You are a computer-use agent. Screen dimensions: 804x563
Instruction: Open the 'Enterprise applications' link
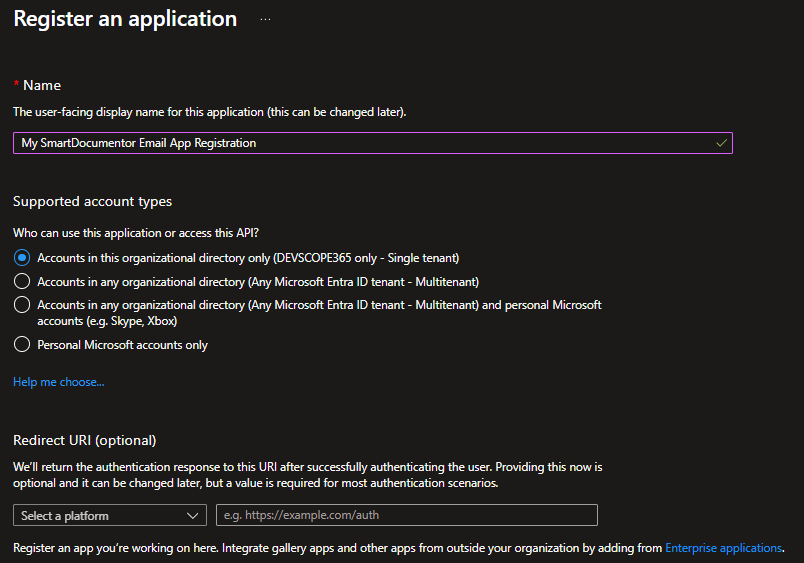tap(723, 548)
